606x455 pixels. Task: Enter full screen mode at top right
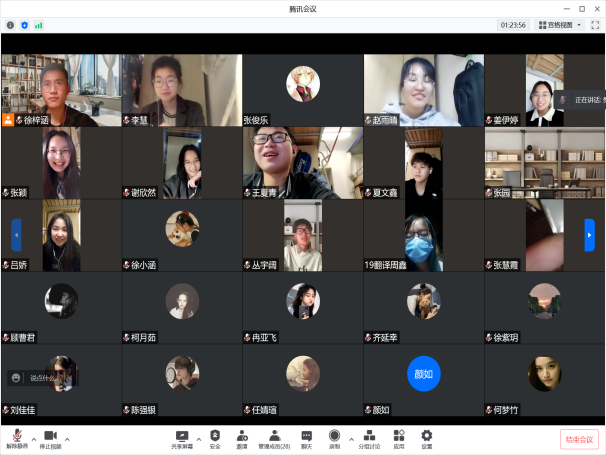point(595,24)
